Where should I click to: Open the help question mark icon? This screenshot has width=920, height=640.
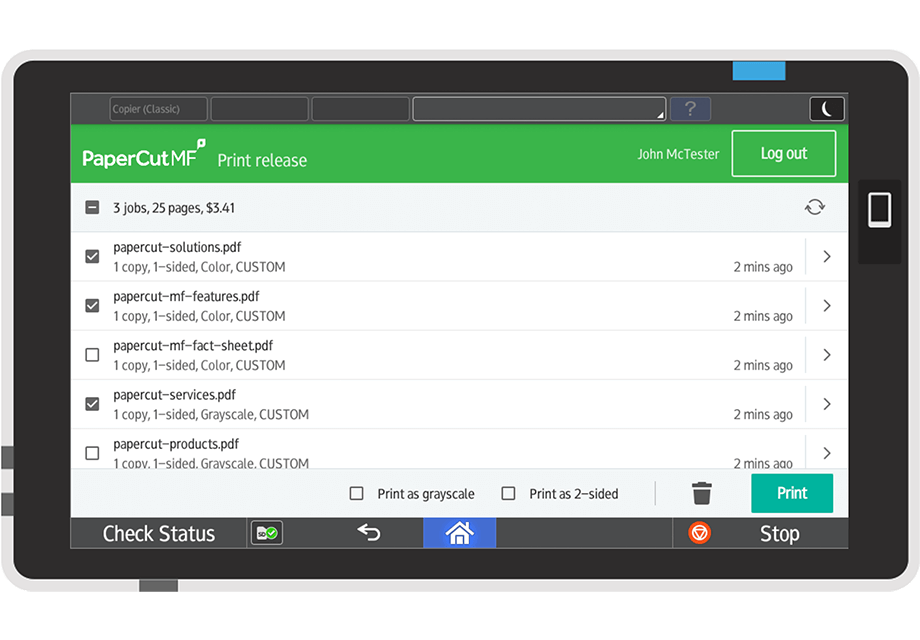(690, 109)
